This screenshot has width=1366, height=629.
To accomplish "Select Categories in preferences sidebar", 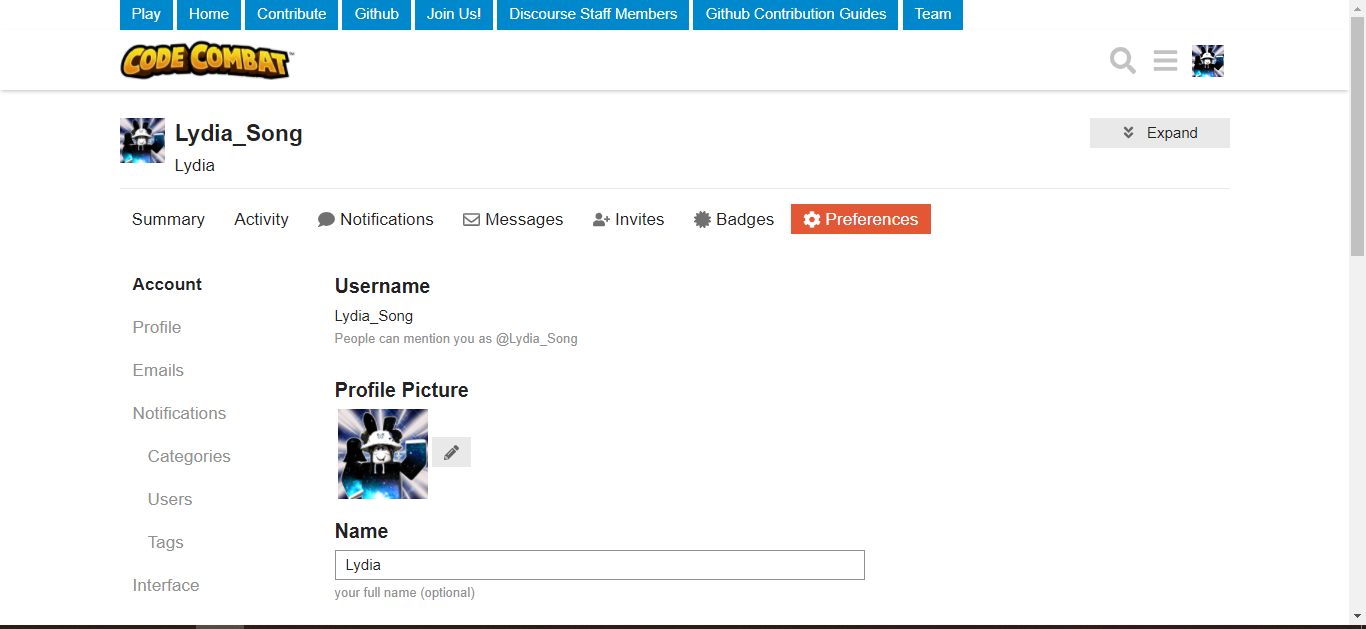I will click(x=189, y=456).
